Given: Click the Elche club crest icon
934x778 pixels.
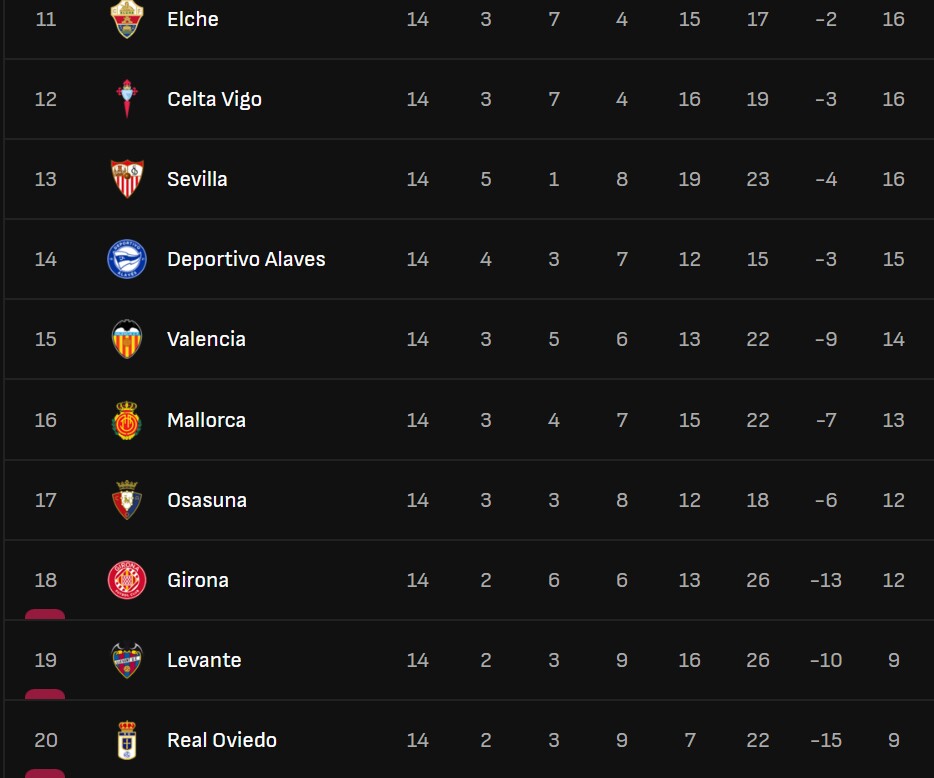Looking at the screenshot, I should [x=127, y=19].
